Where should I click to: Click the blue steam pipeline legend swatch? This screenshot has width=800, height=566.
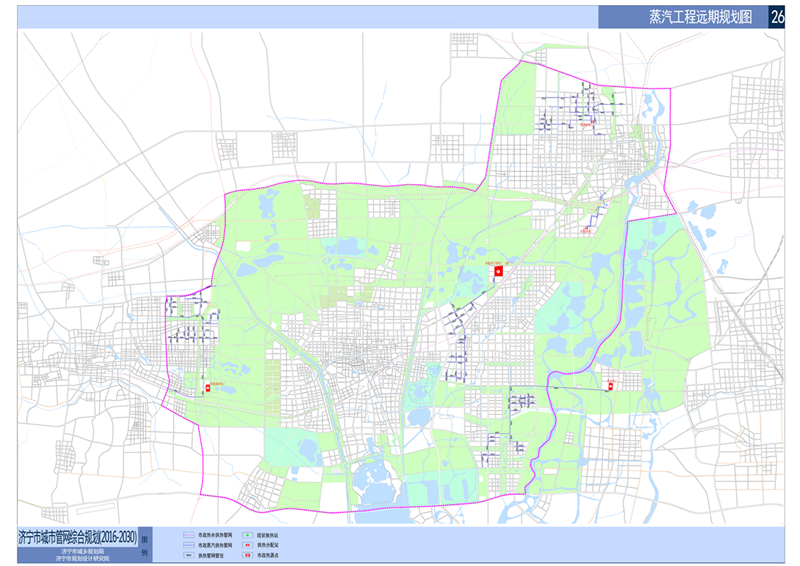pyautogui.click(x=189, y=545)
